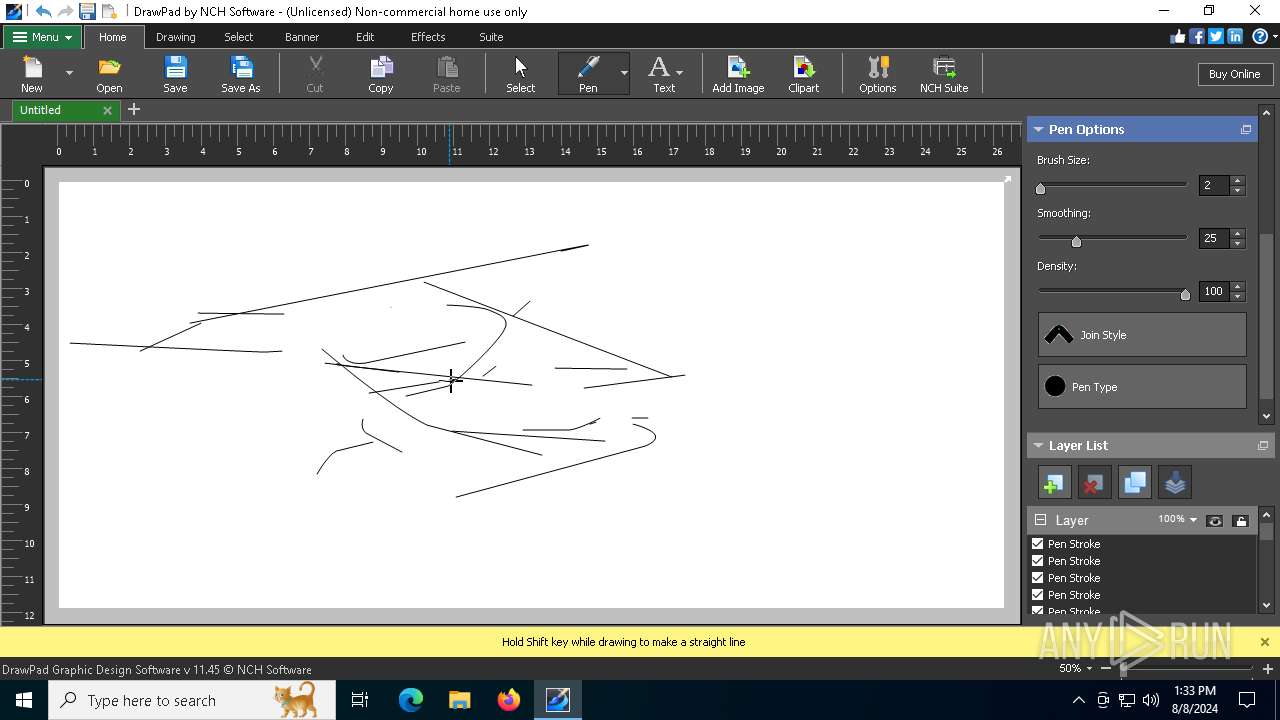Increase Smoothing value with up stepper
The width and height of the screenshot is (1280, 720).
point(1238,234)
